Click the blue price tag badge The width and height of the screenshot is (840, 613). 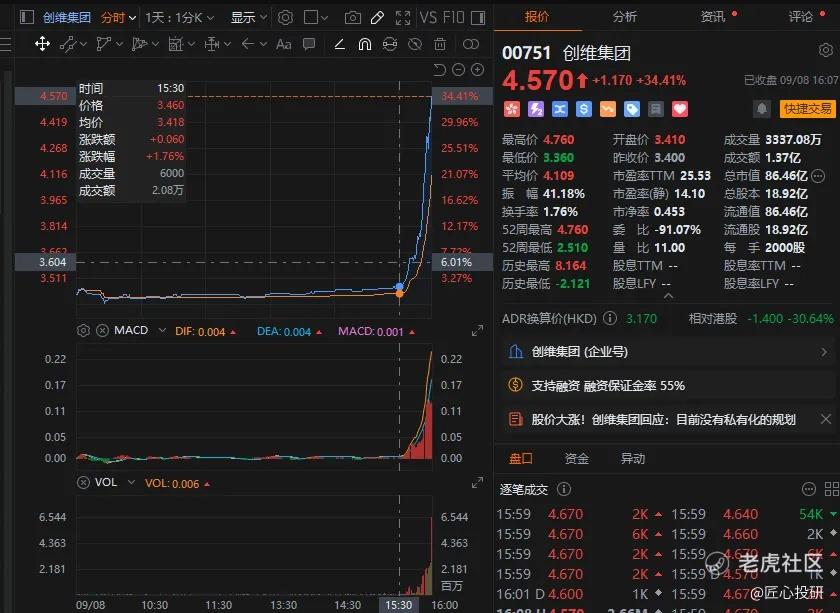[x=632, y=109]
